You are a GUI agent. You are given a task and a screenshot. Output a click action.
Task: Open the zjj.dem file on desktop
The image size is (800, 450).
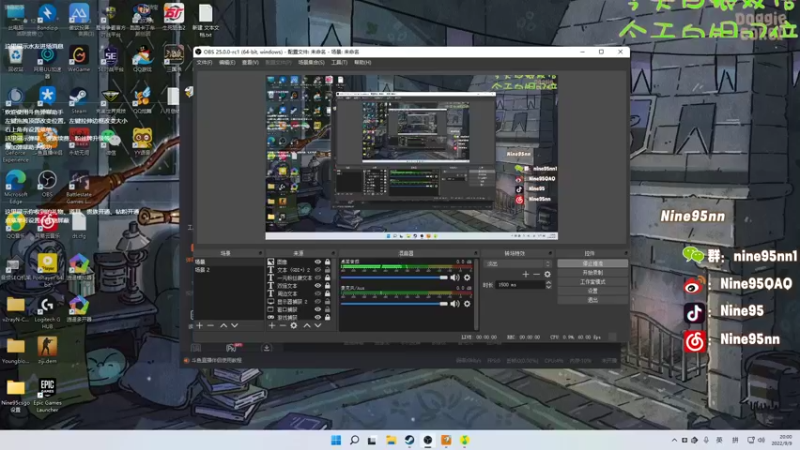pos(47,351)
